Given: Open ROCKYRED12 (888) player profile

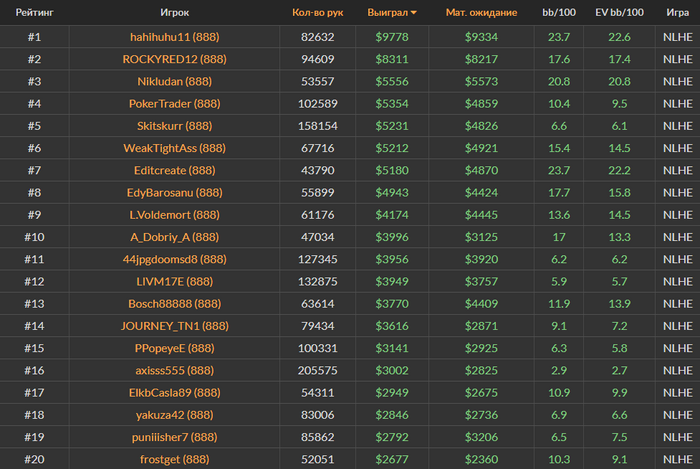Looking at the screenshot, I should [x=175, y=59].
